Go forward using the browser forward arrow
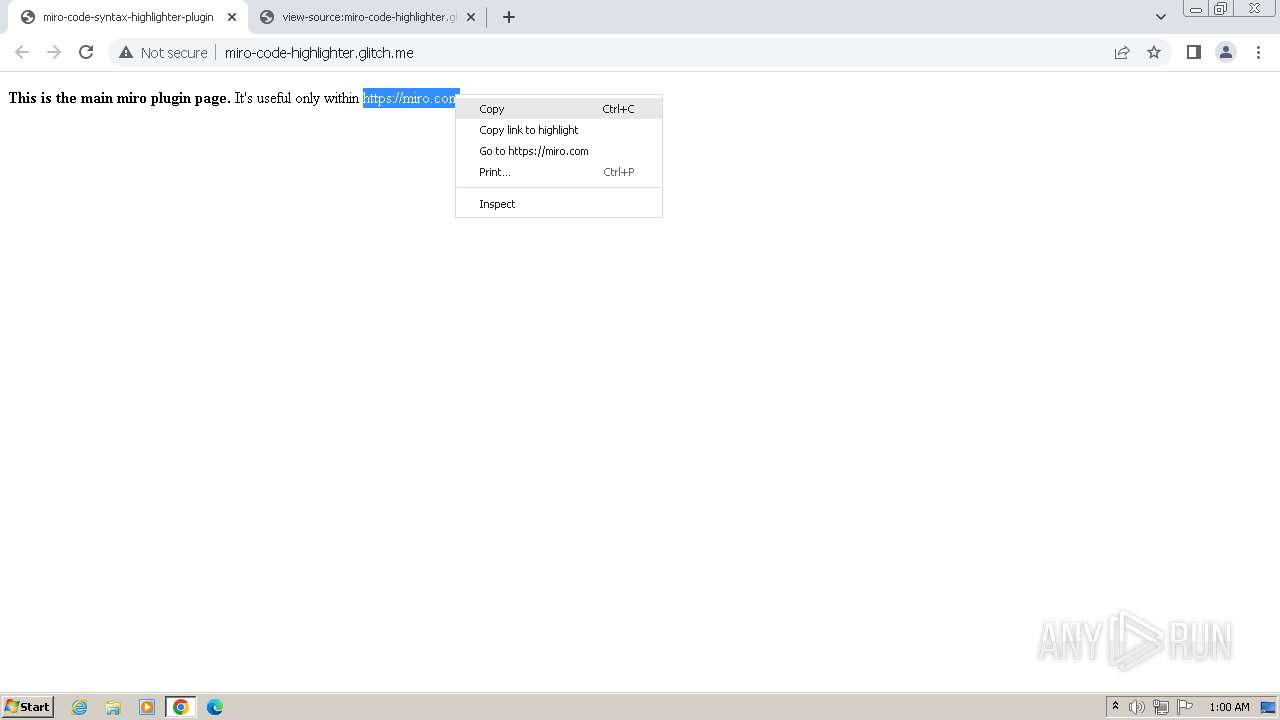The width and height of the screenshot is (1280, 720). 54,52
